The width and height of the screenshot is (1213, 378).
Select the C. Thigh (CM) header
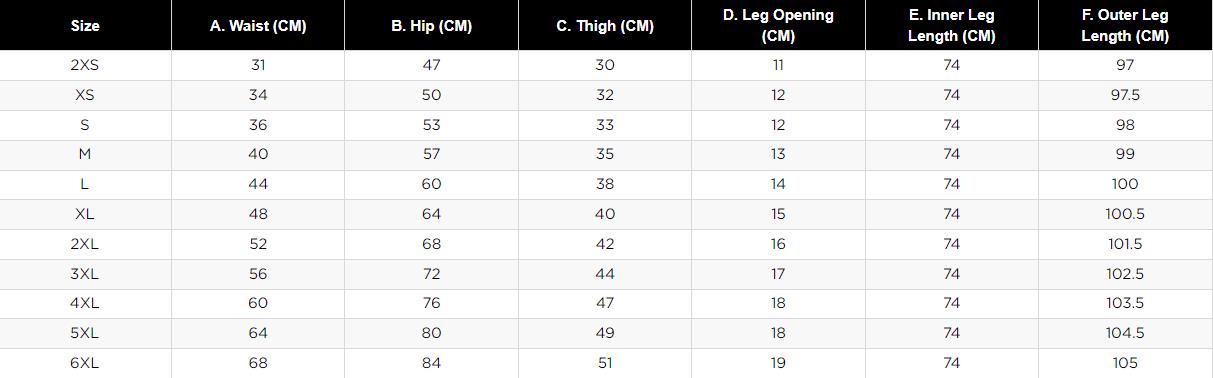click(605, 26)
